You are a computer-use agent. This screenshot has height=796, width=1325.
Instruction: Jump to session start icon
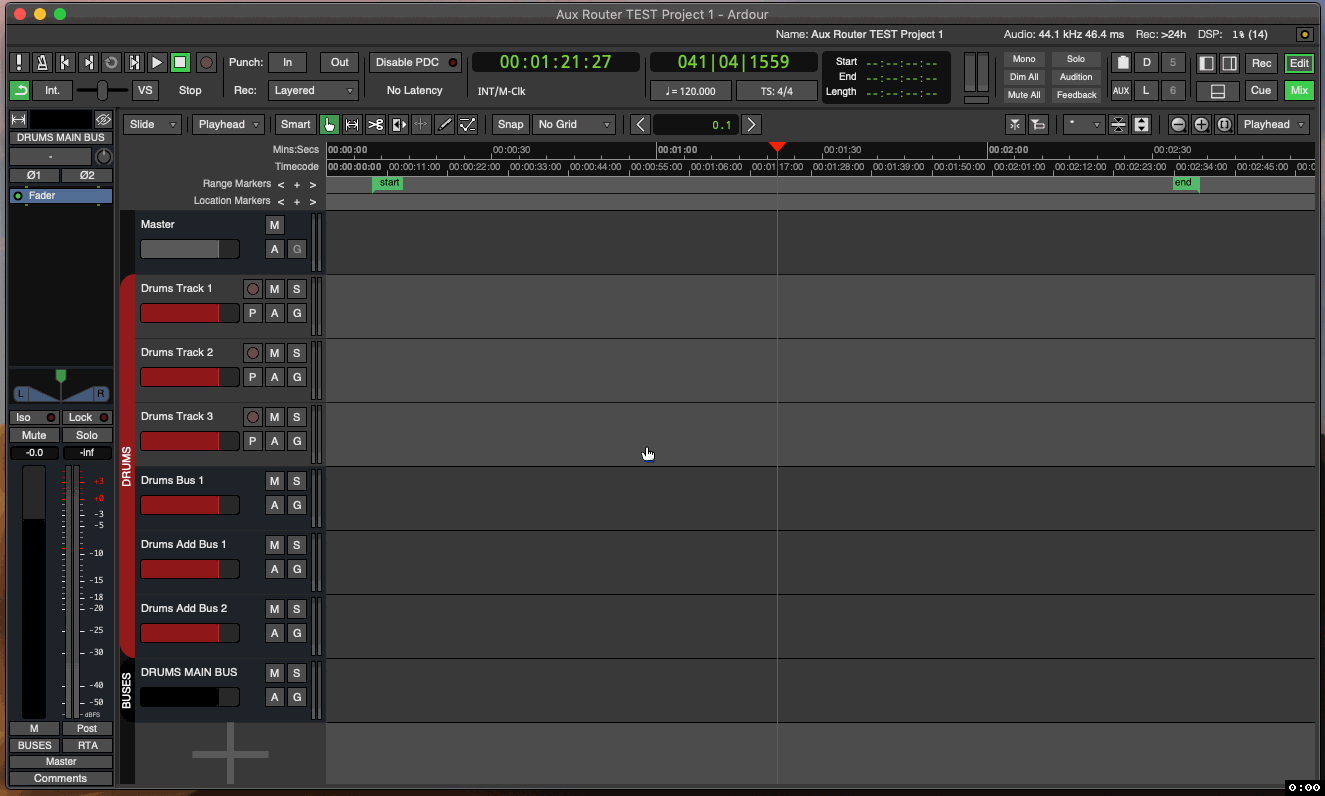pos(65,62)
